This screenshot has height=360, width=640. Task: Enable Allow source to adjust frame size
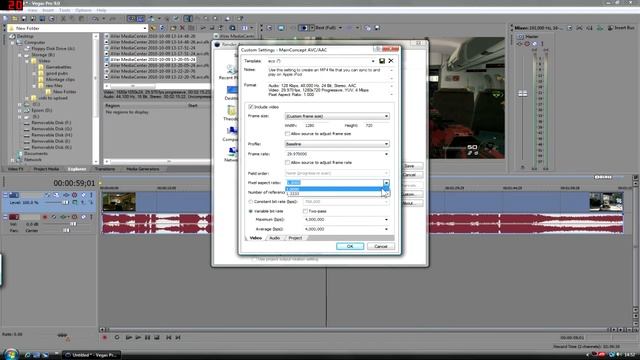tap(287, 134)
